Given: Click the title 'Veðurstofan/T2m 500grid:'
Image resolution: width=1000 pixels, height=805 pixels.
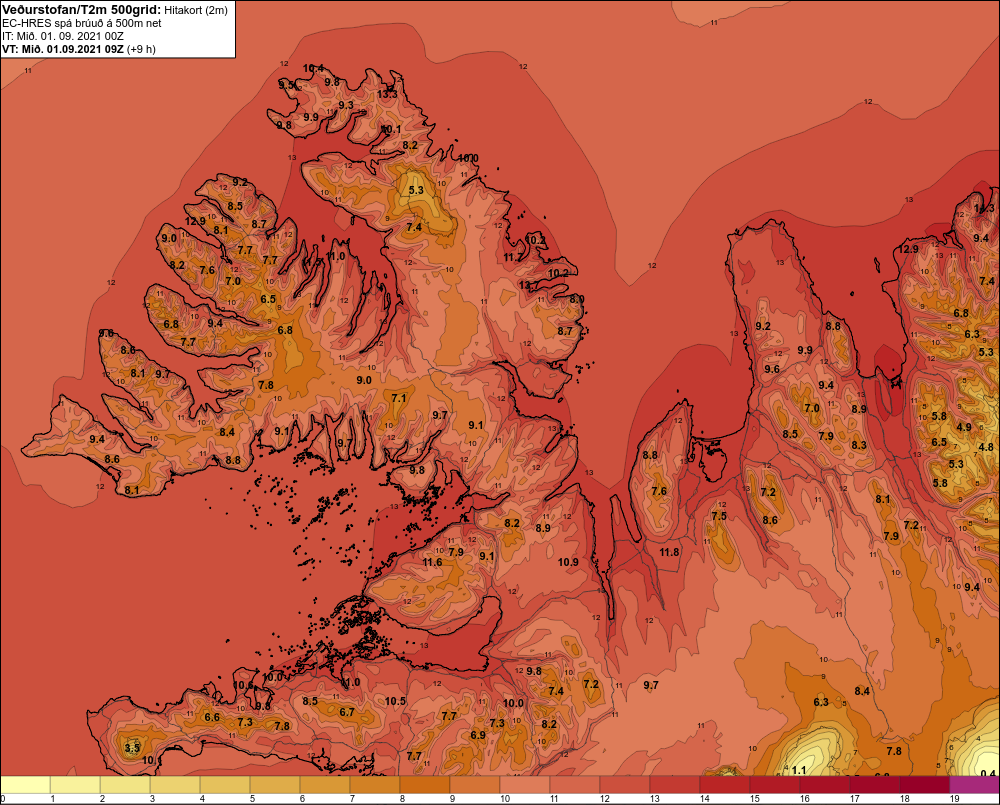Looking at the screenshot, I should pyautogui.click(x=82, y=10).
